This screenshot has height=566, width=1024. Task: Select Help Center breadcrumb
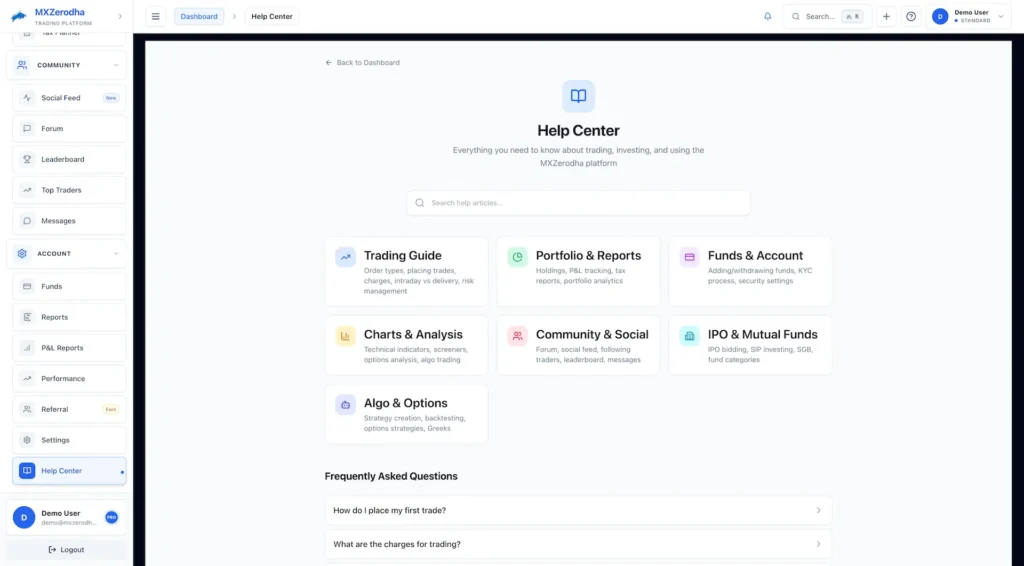click(272, 16)
